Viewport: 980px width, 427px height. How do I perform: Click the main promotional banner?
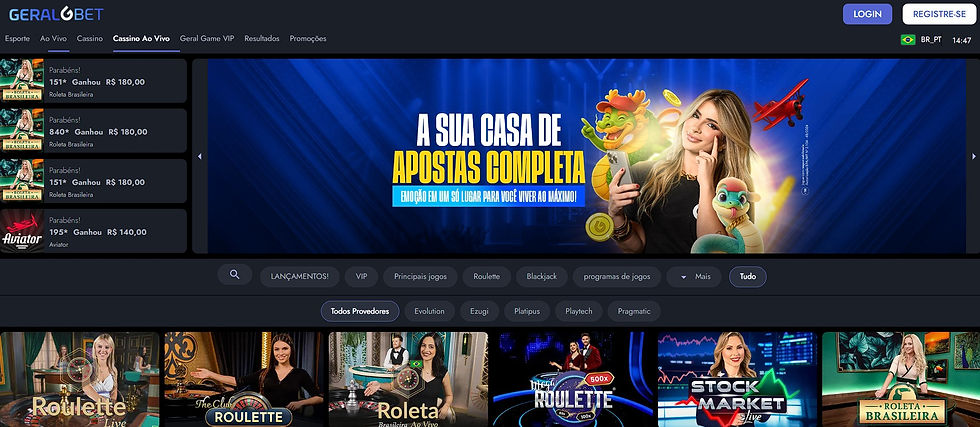pos(586,156)
